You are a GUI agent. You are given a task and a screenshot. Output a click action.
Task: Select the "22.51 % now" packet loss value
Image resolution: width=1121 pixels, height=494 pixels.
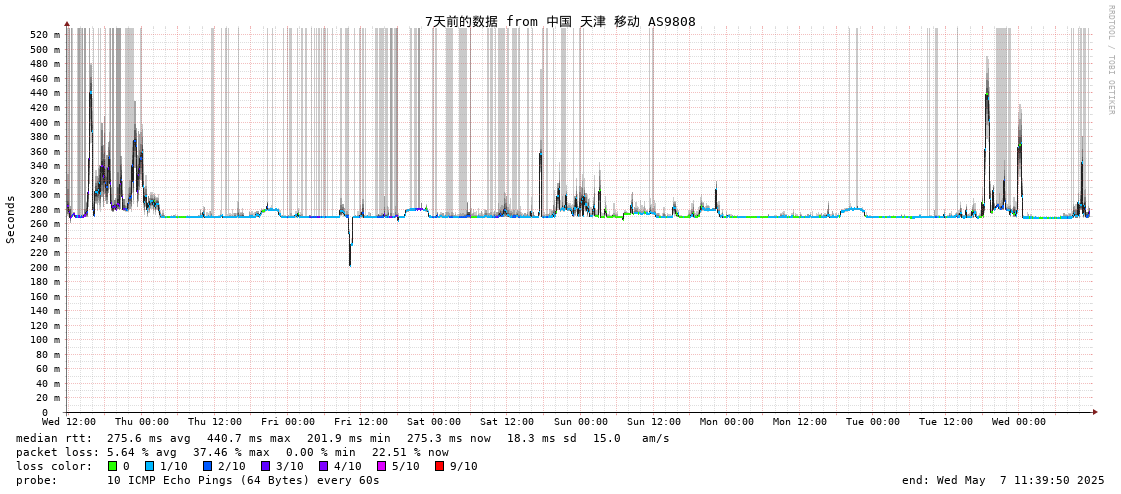pos(410,452)
